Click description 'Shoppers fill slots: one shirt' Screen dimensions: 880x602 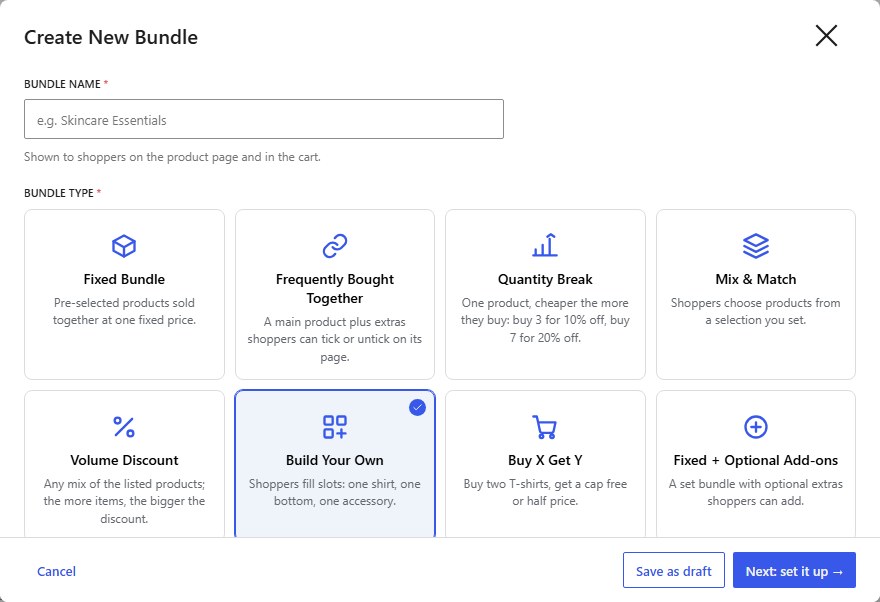point(334,492)
